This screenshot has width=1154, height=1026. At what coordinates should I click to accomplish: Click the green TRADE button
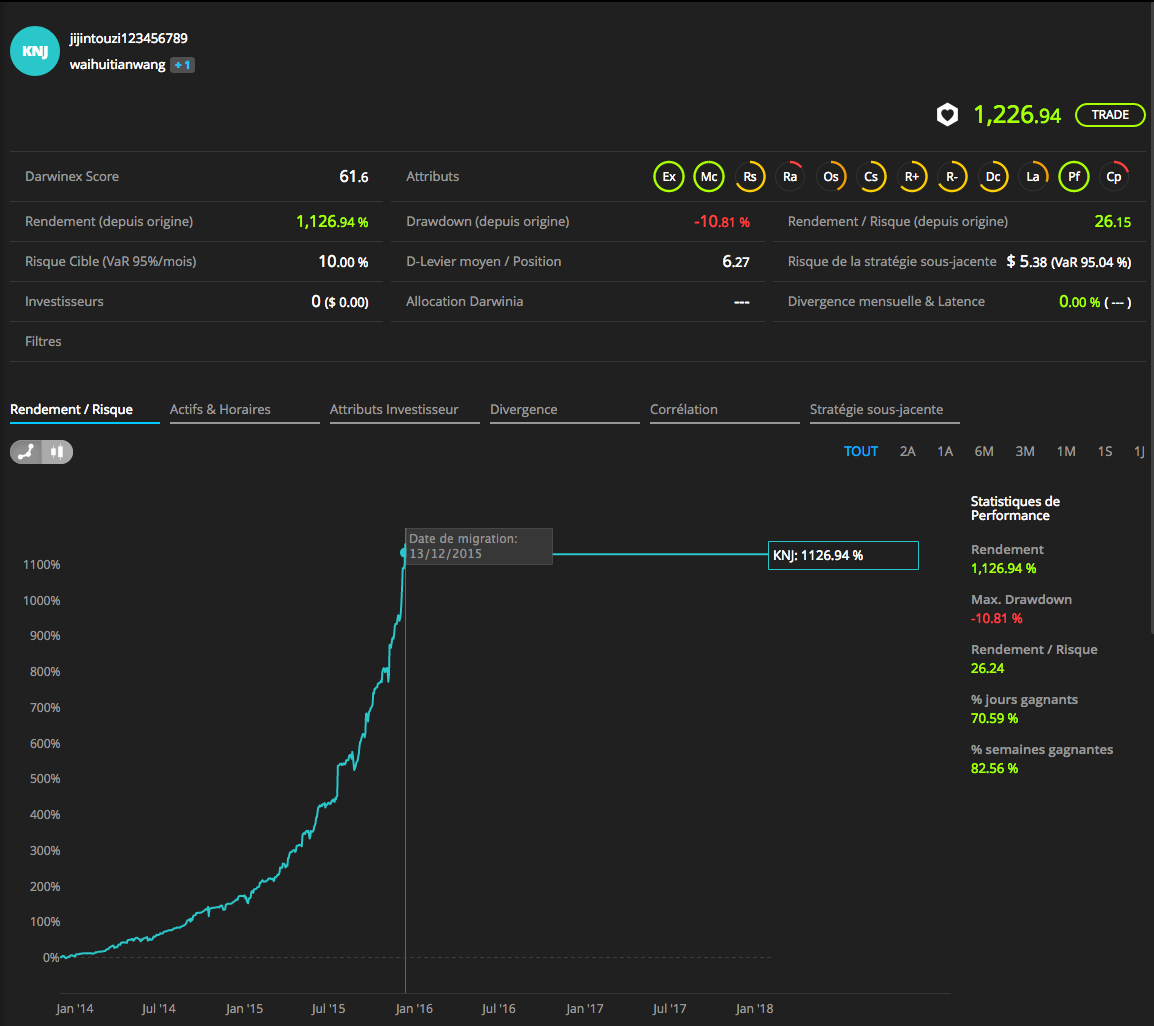click(1110, 115)
